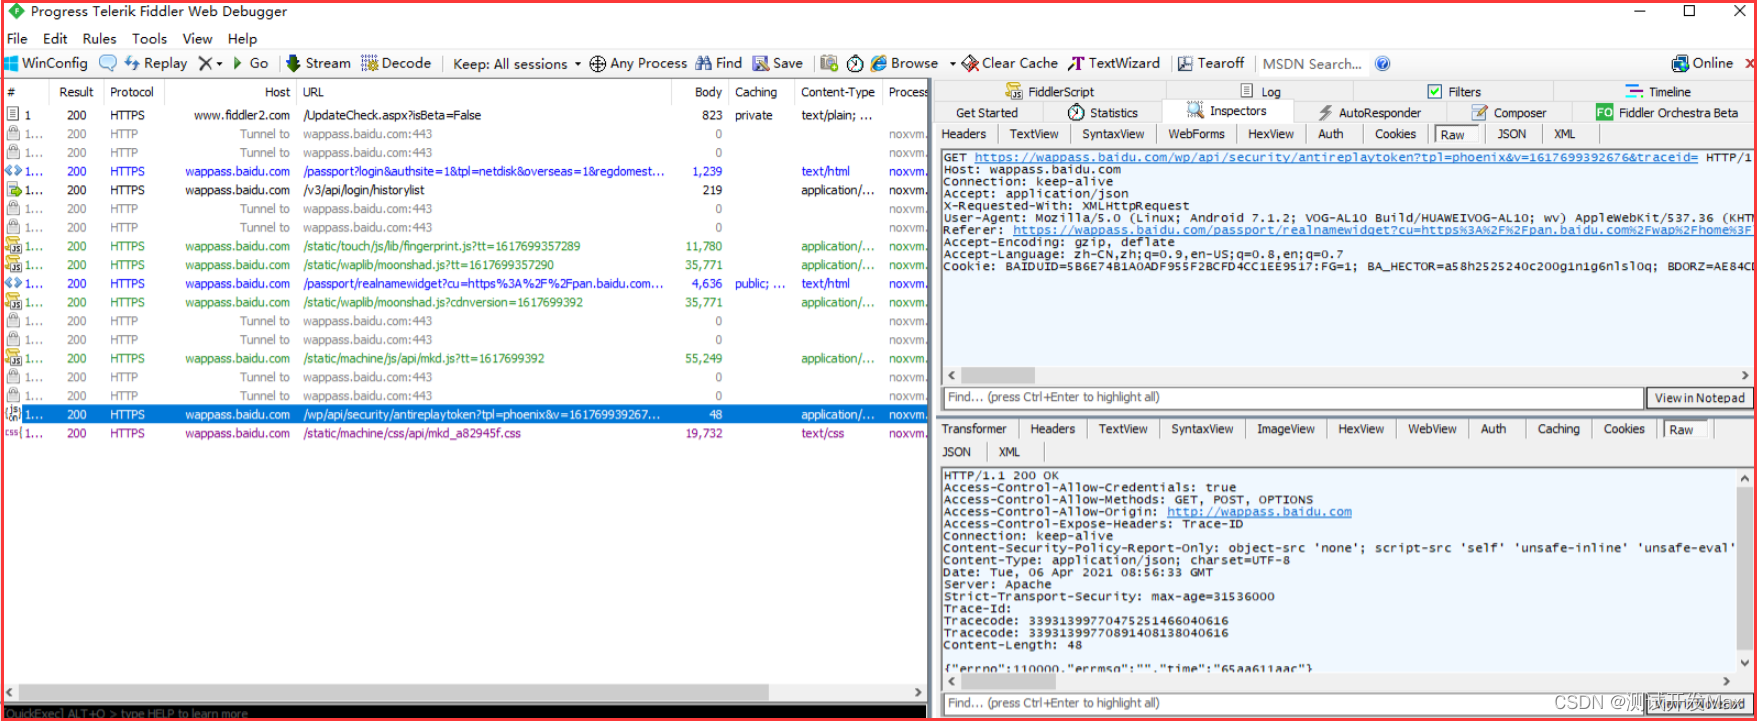The height and width of the screenshot is (721, 1757).
Task: Toggle Stream mode in toolbar
Action: coord(318,63)
